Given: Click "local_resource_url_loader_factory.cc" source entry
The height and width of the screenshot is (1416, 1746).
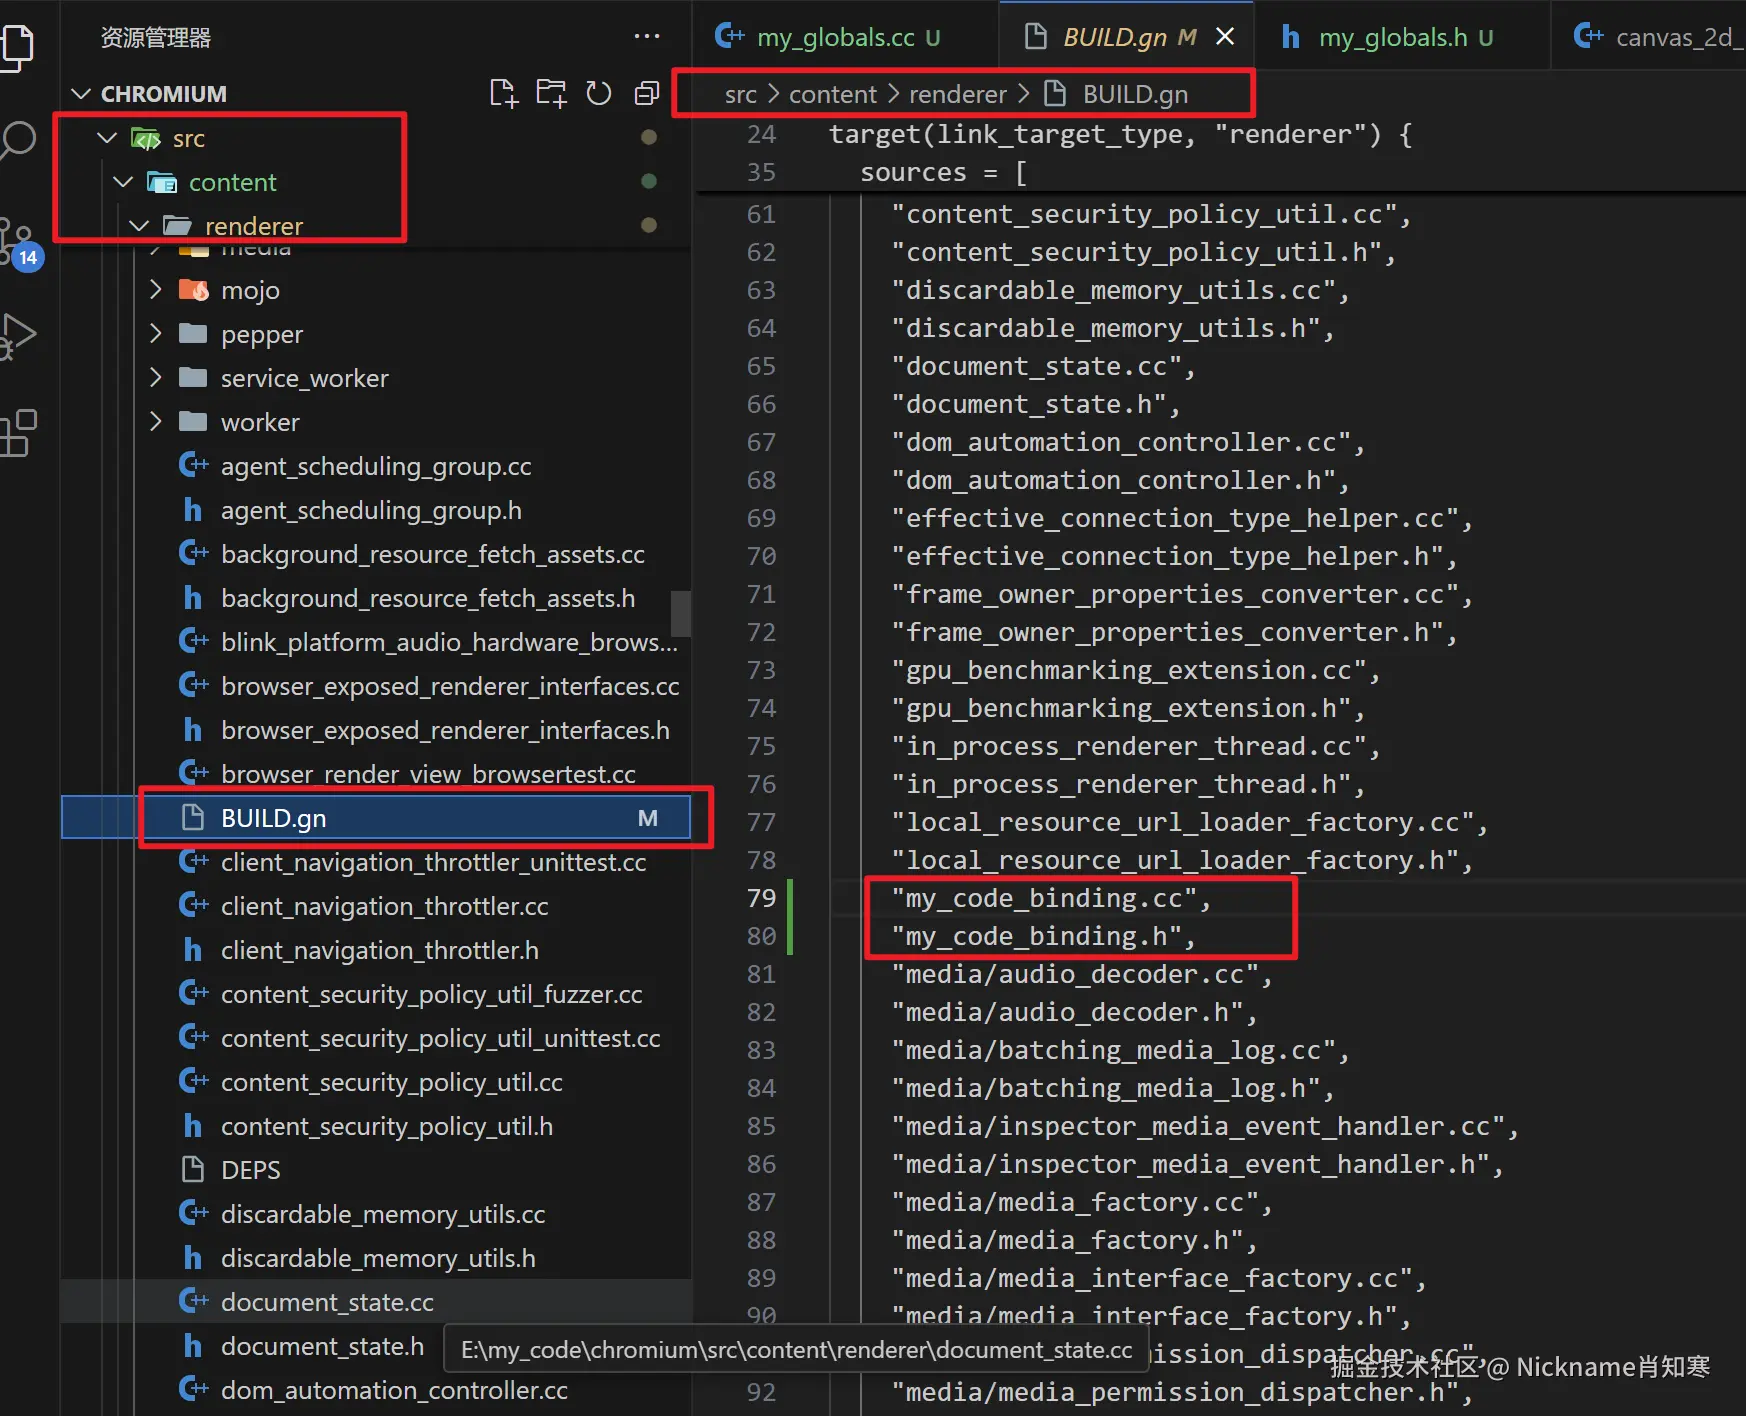Looking at the screenshot, I should pos(1190,822).
